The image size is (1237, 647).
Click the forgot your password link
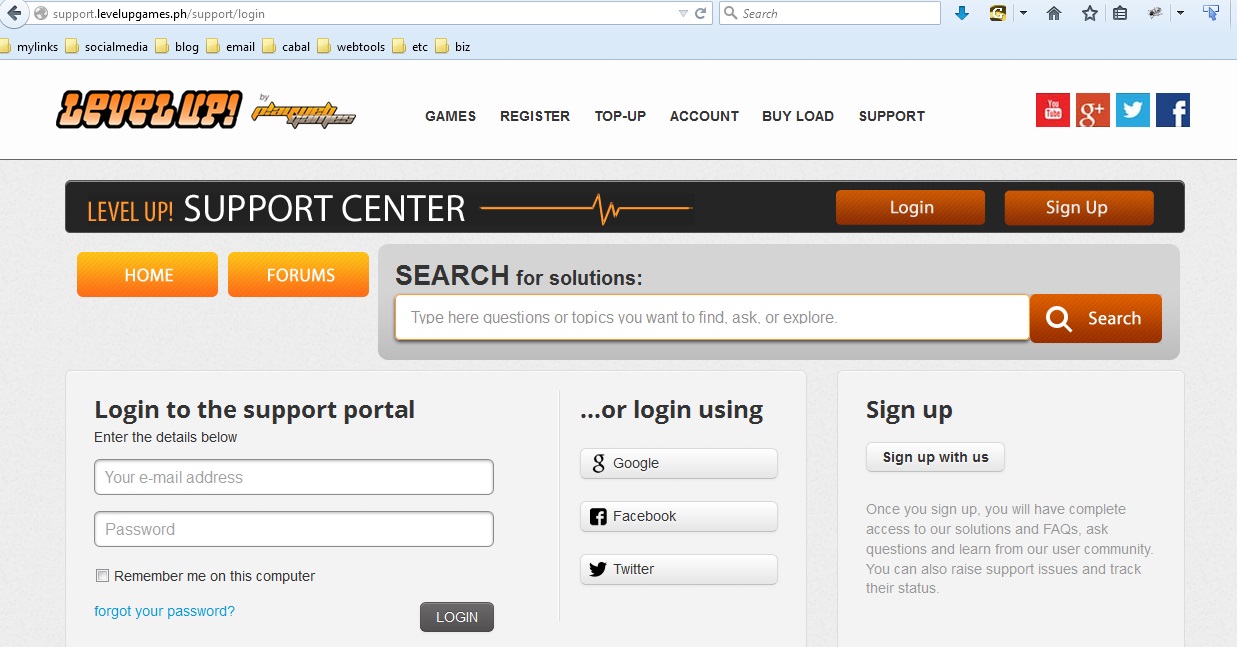164,610
